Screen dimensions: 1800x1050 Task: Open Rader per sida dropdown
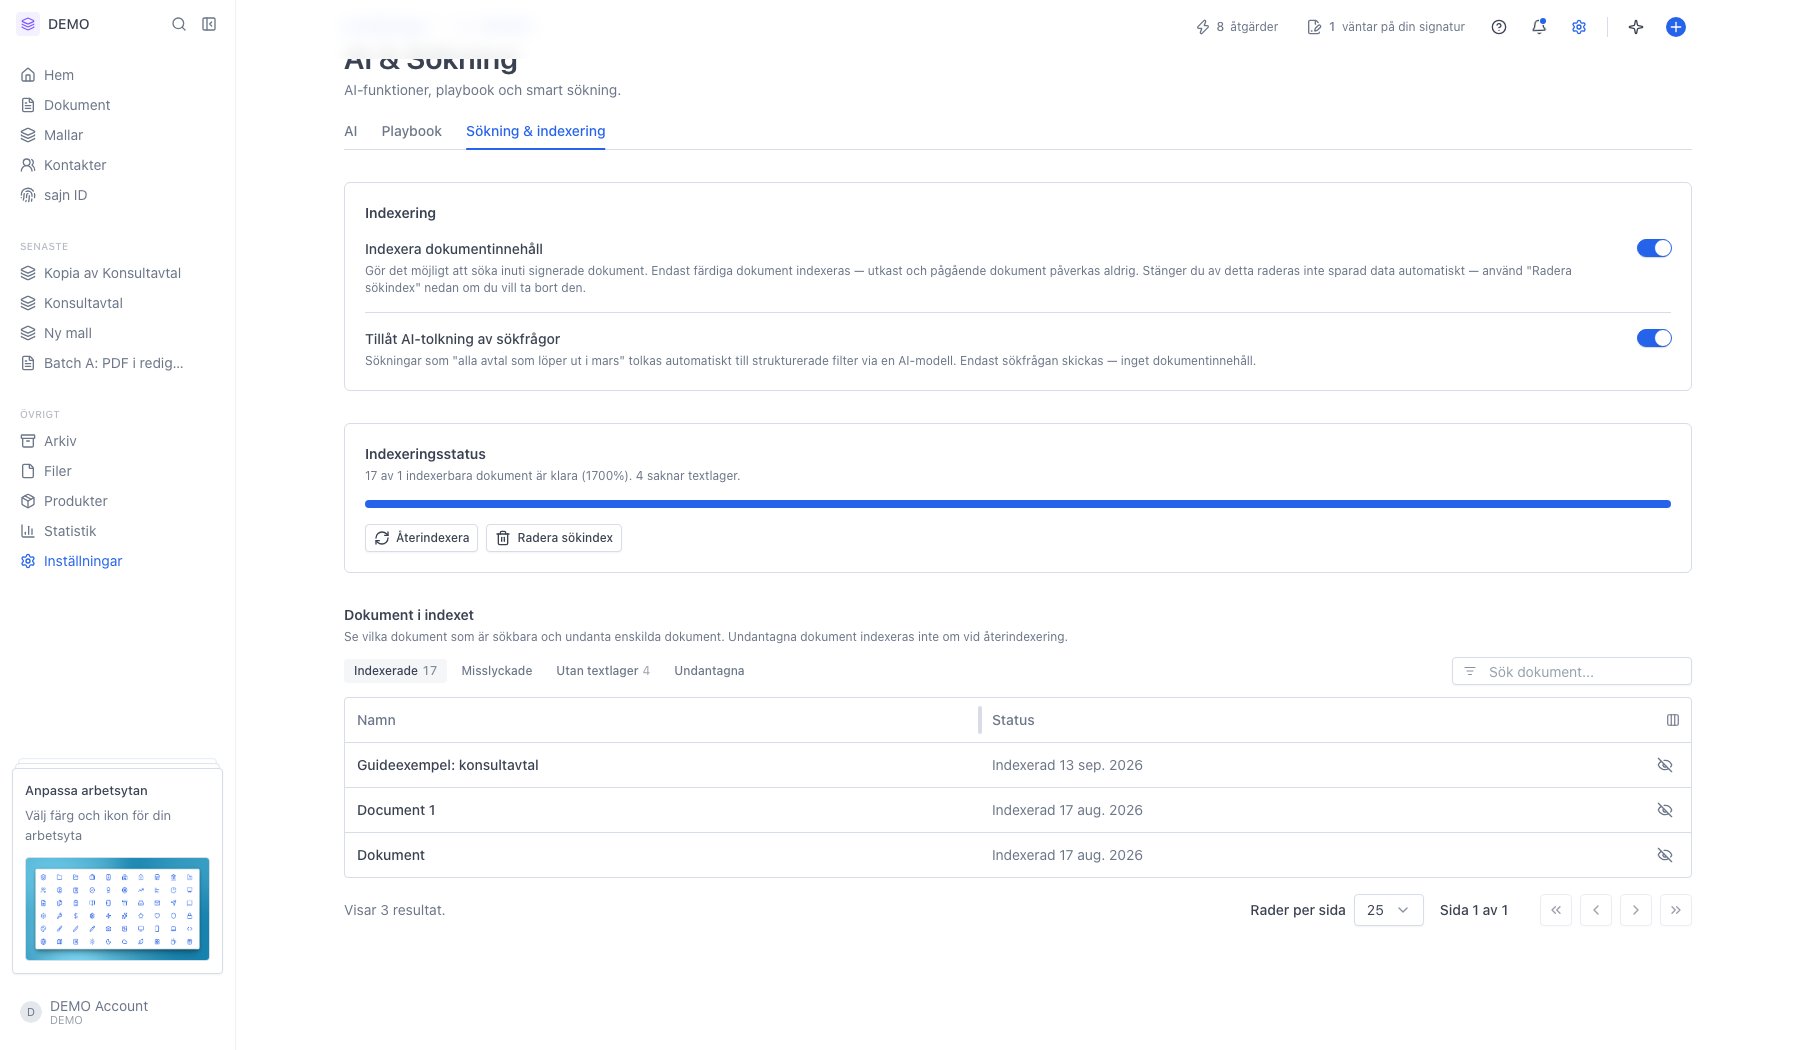coord(1388,910)
